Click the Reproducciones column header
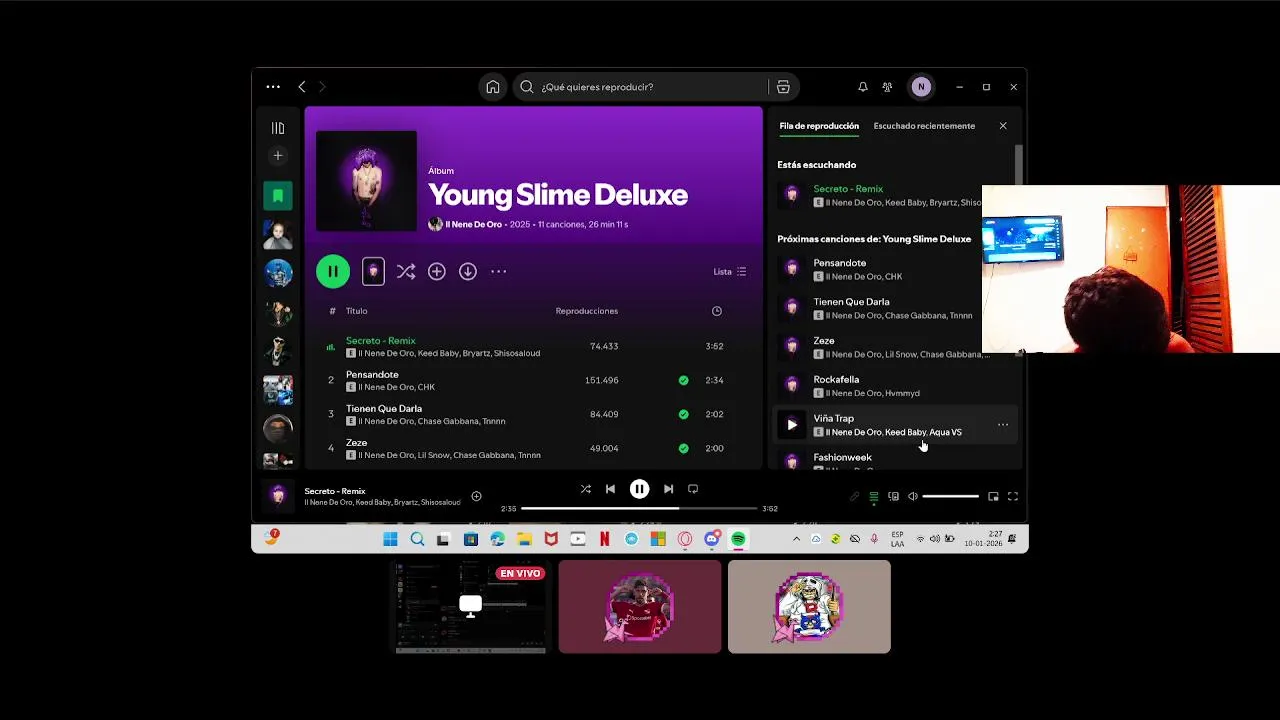The height and width of the screenshot is (720, 1280). click(587, 311)
